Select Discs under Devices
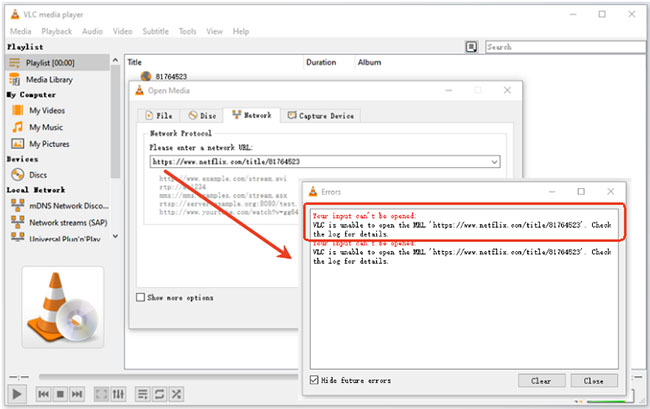This screenshot has height=409, width=650. tap(38, 175)
